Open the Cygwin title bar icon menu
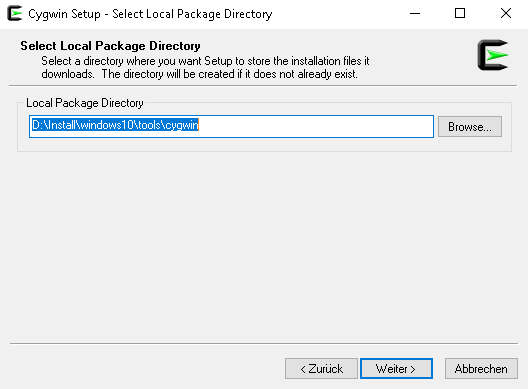Viewport: 528px width, 389px height. [14, 13]
